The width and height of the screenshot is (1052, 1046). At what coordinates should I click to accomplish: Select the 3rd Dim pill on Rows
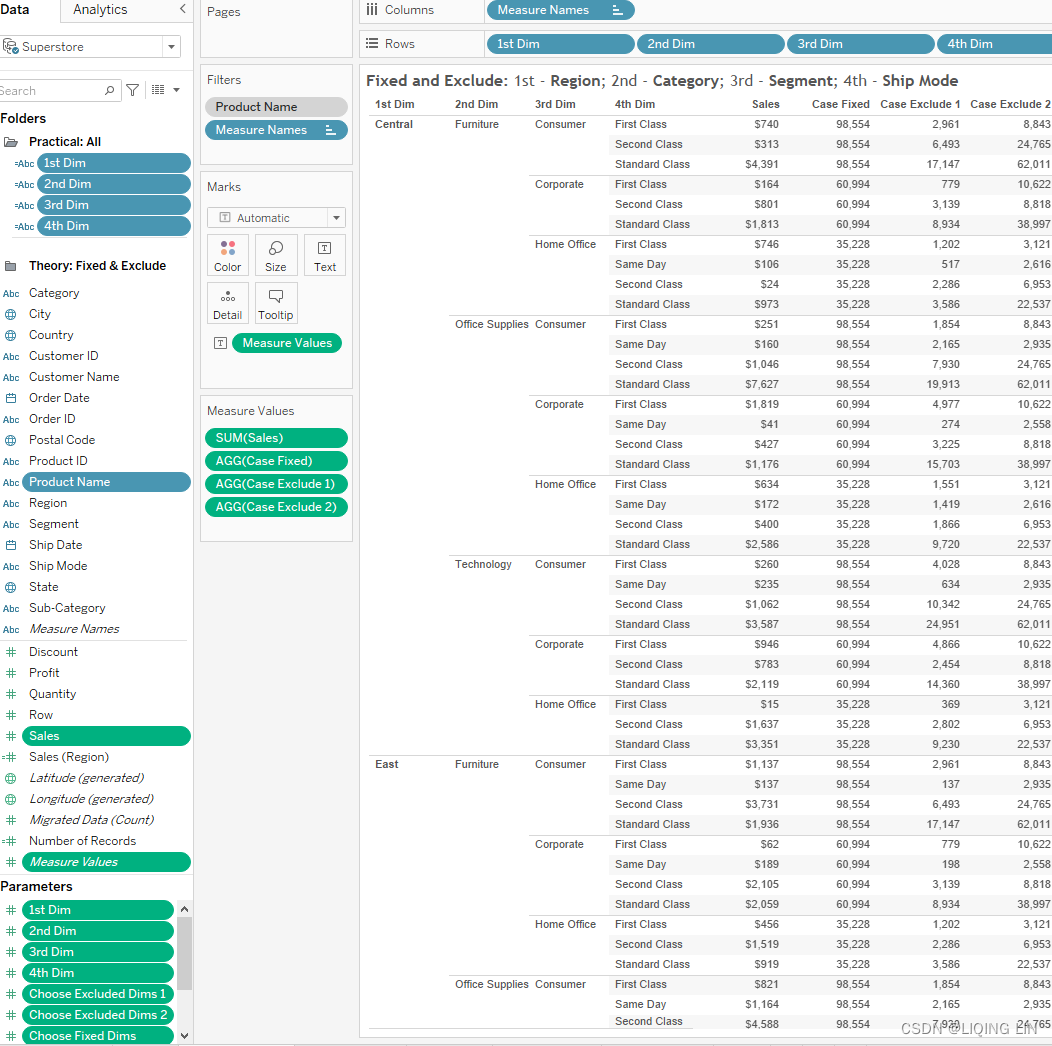tap(861, 44)
